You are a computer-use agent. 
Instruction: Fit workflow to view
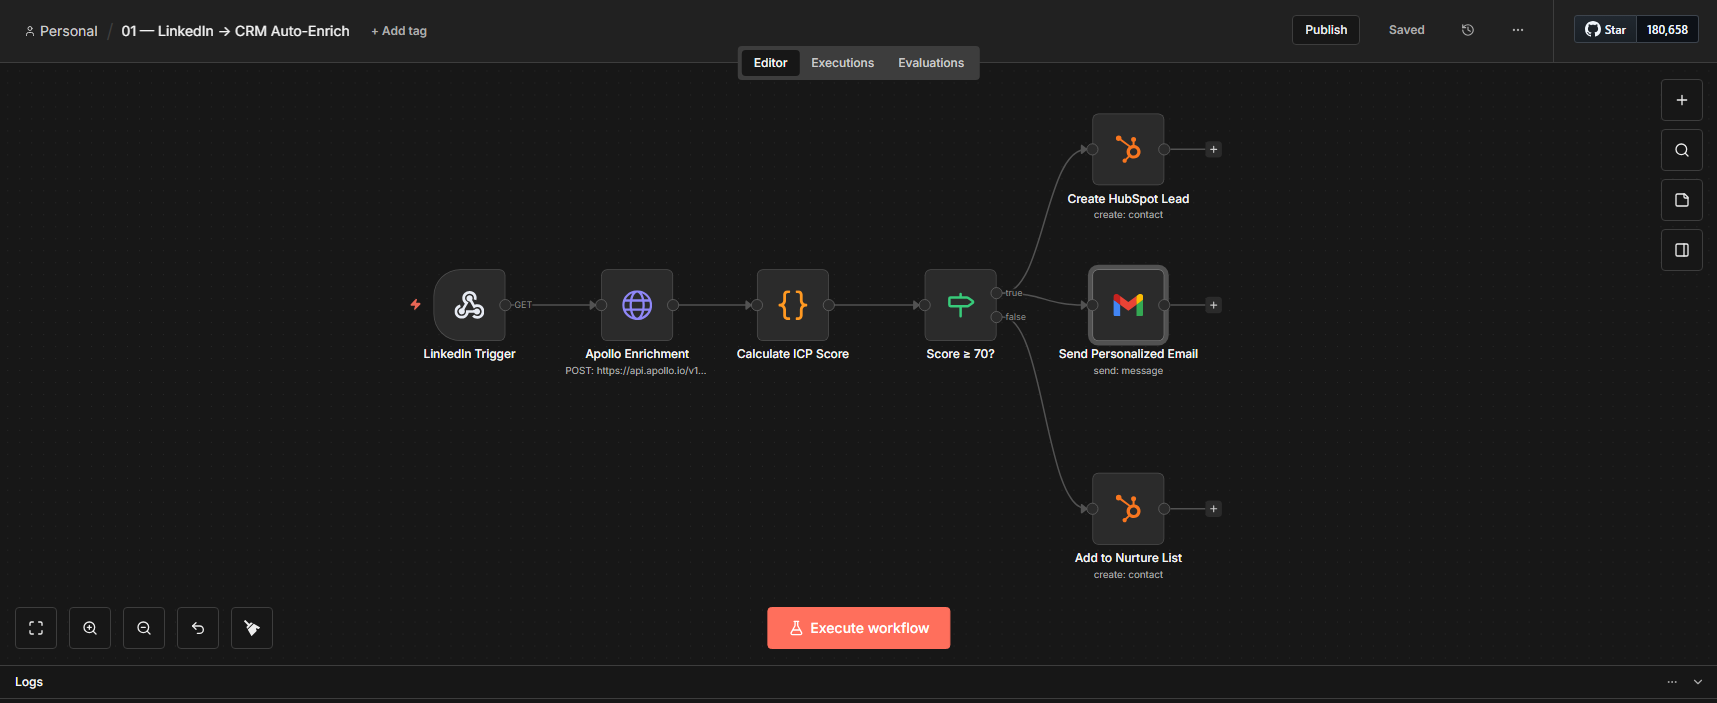pyautogui.click(x=36, y=628)
